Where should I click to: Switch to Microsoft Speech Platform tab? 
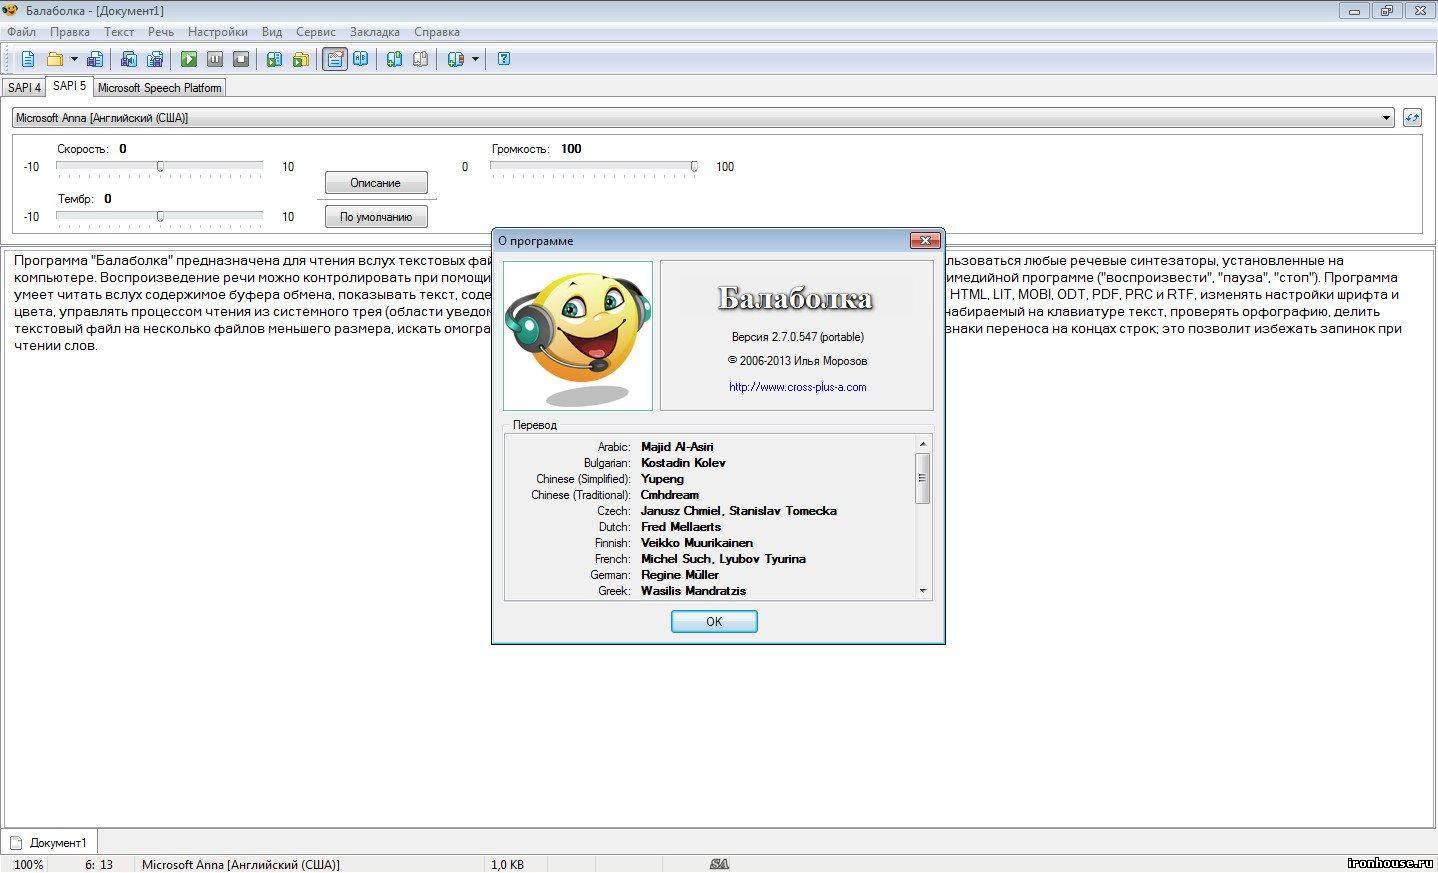click(x=159, y=88)
